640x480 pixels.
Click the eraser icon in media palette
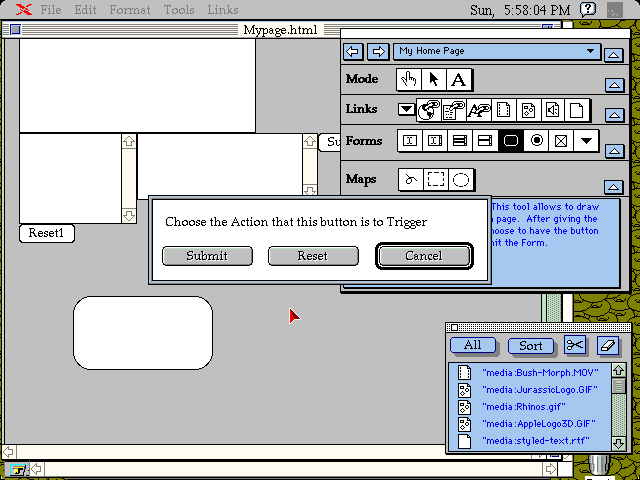[x=608, y=346]
